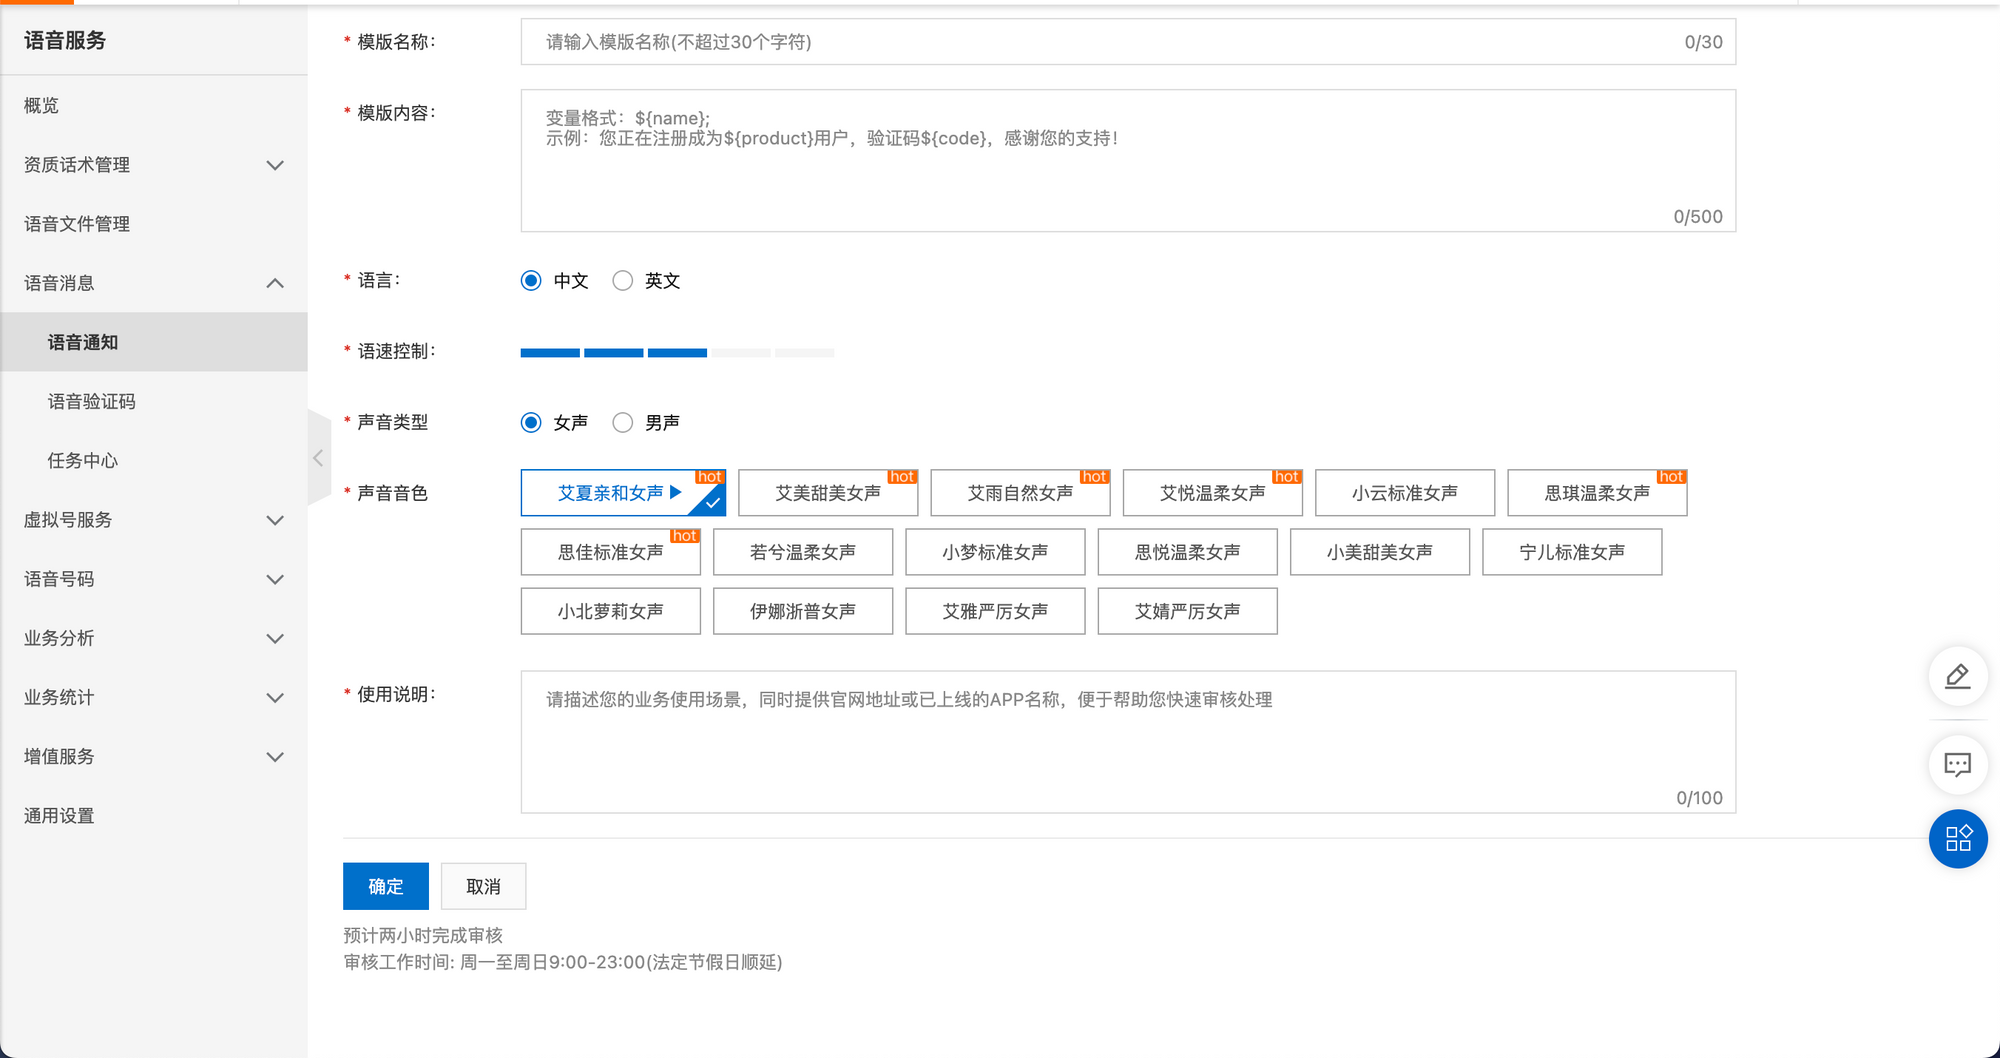2000x1058 pixels.
Task: Play the 艾夏亲和女声 voice preview
Action: click(x=676, y=492)
